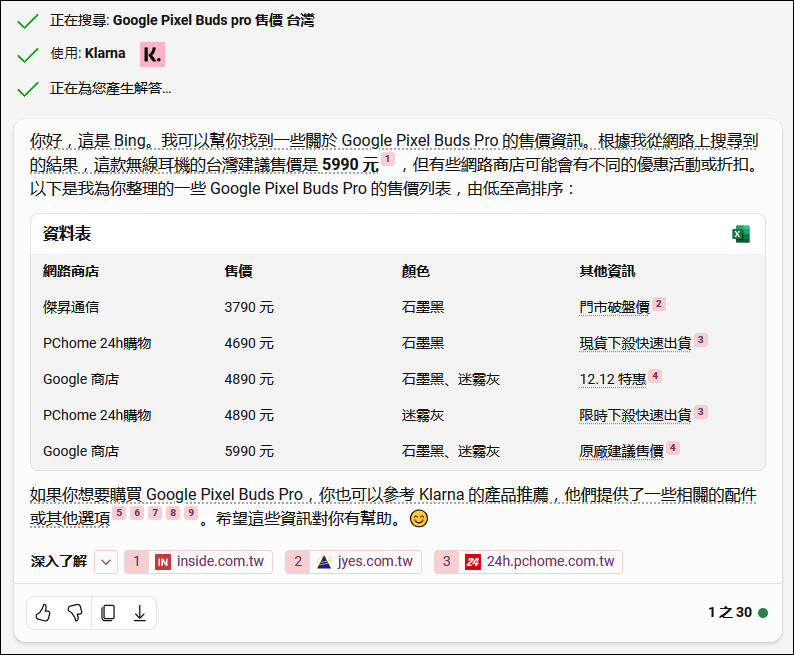The width and height of the screenshot is (794, 655).
Task: Click the 網路商店 column header
Action: pyautogui.click(x=71, y=271)
